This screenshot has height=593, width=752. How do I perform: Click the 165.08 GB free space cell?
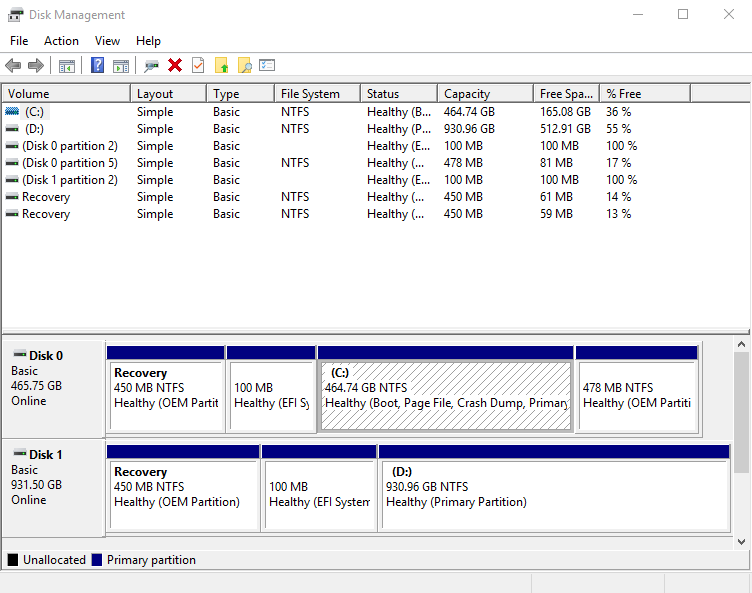click(x=565, y=112)
